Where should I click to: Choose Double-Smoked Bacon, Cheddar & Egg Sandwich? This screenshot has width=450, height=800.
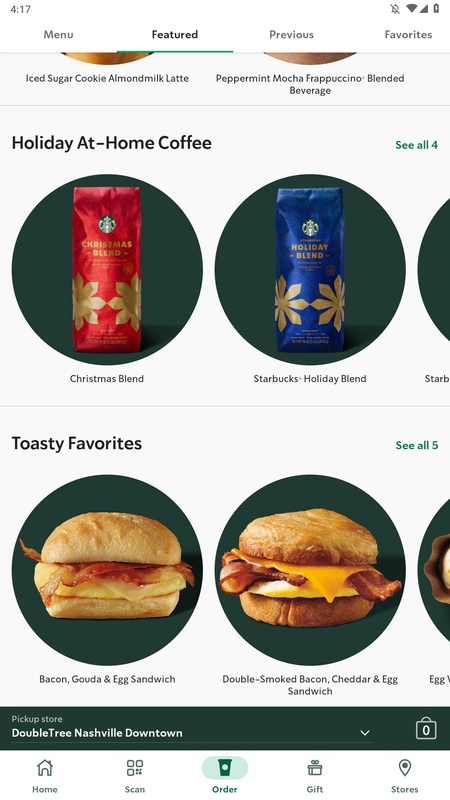coord(310,570)
